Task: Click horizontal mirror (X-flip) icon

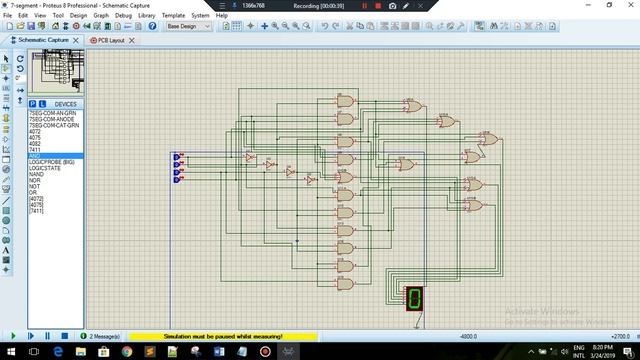Action: pos(20,90)
